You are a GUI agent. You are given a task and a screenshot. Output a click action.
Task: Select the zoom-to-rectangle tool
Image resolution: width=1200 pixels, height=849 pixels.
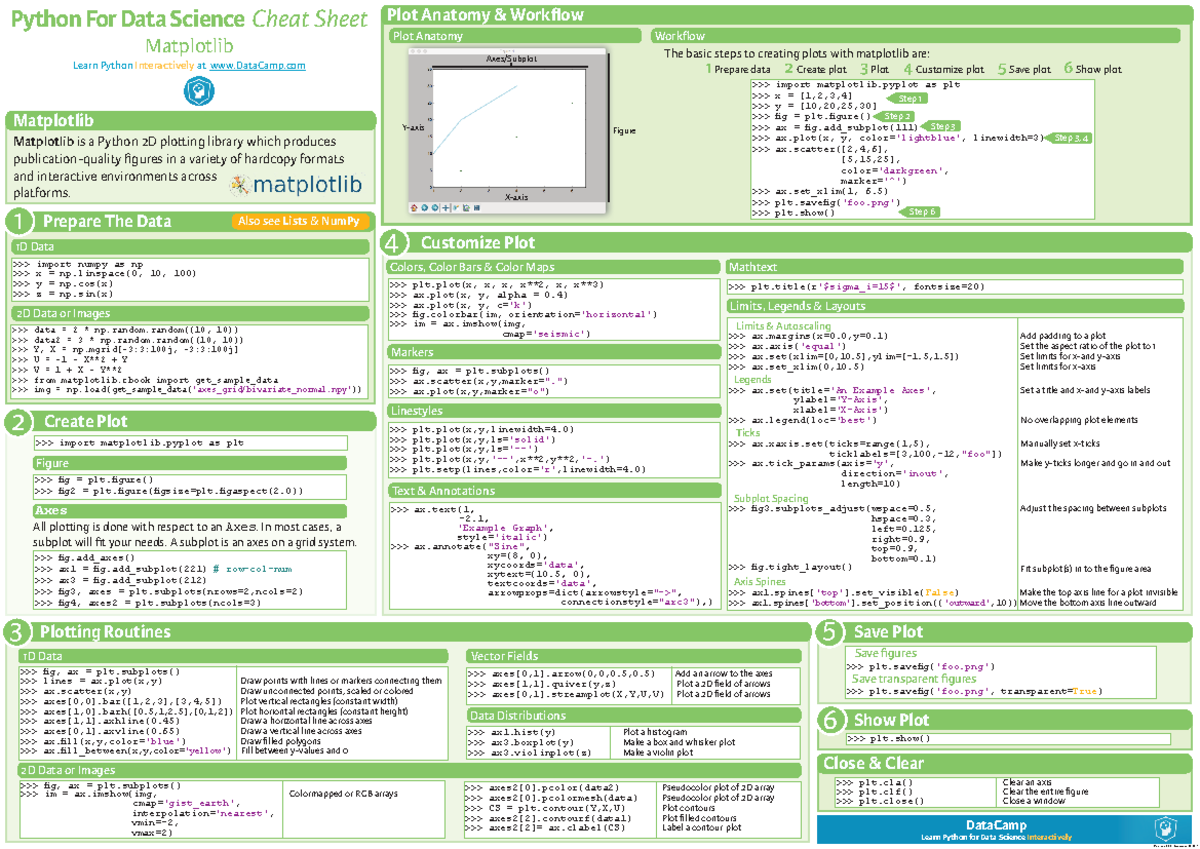pos(456,208)
